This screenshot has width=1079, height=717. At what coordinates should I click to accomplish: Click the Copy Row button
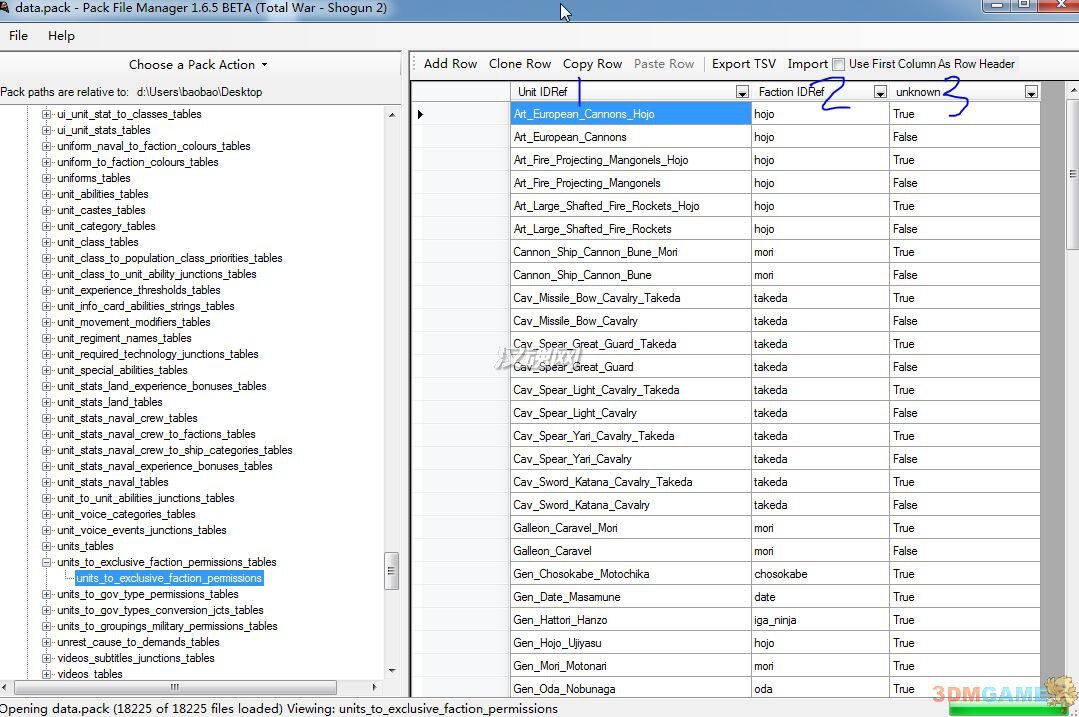tap(592, 64)
